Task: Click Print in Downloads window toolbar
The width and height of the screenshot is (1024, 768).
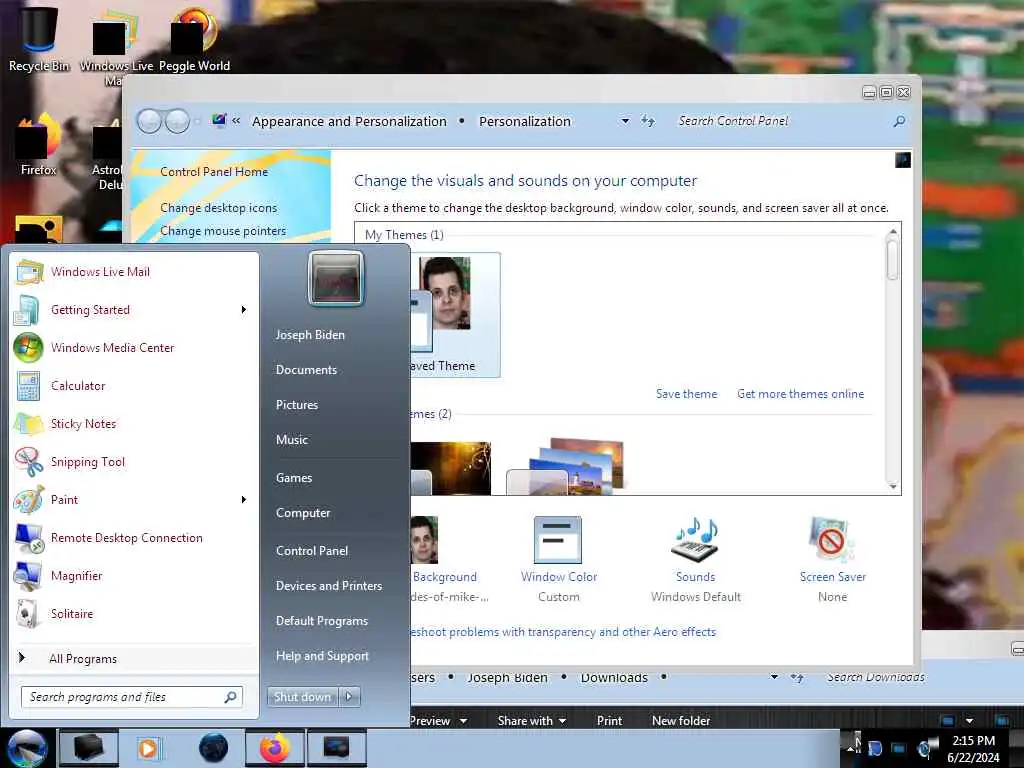Action: [x=609, y=720]
